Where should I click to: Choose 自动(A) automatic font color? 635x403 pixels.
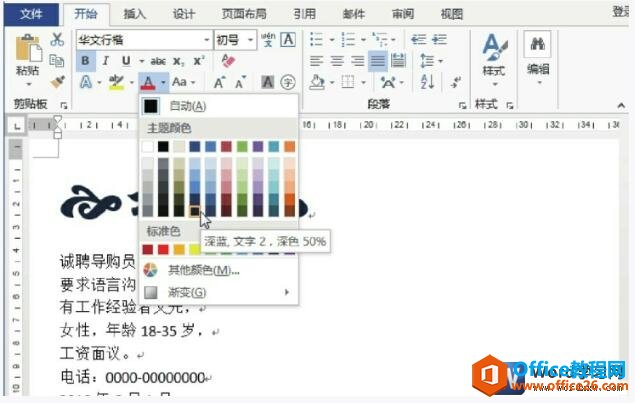point(219,106)
